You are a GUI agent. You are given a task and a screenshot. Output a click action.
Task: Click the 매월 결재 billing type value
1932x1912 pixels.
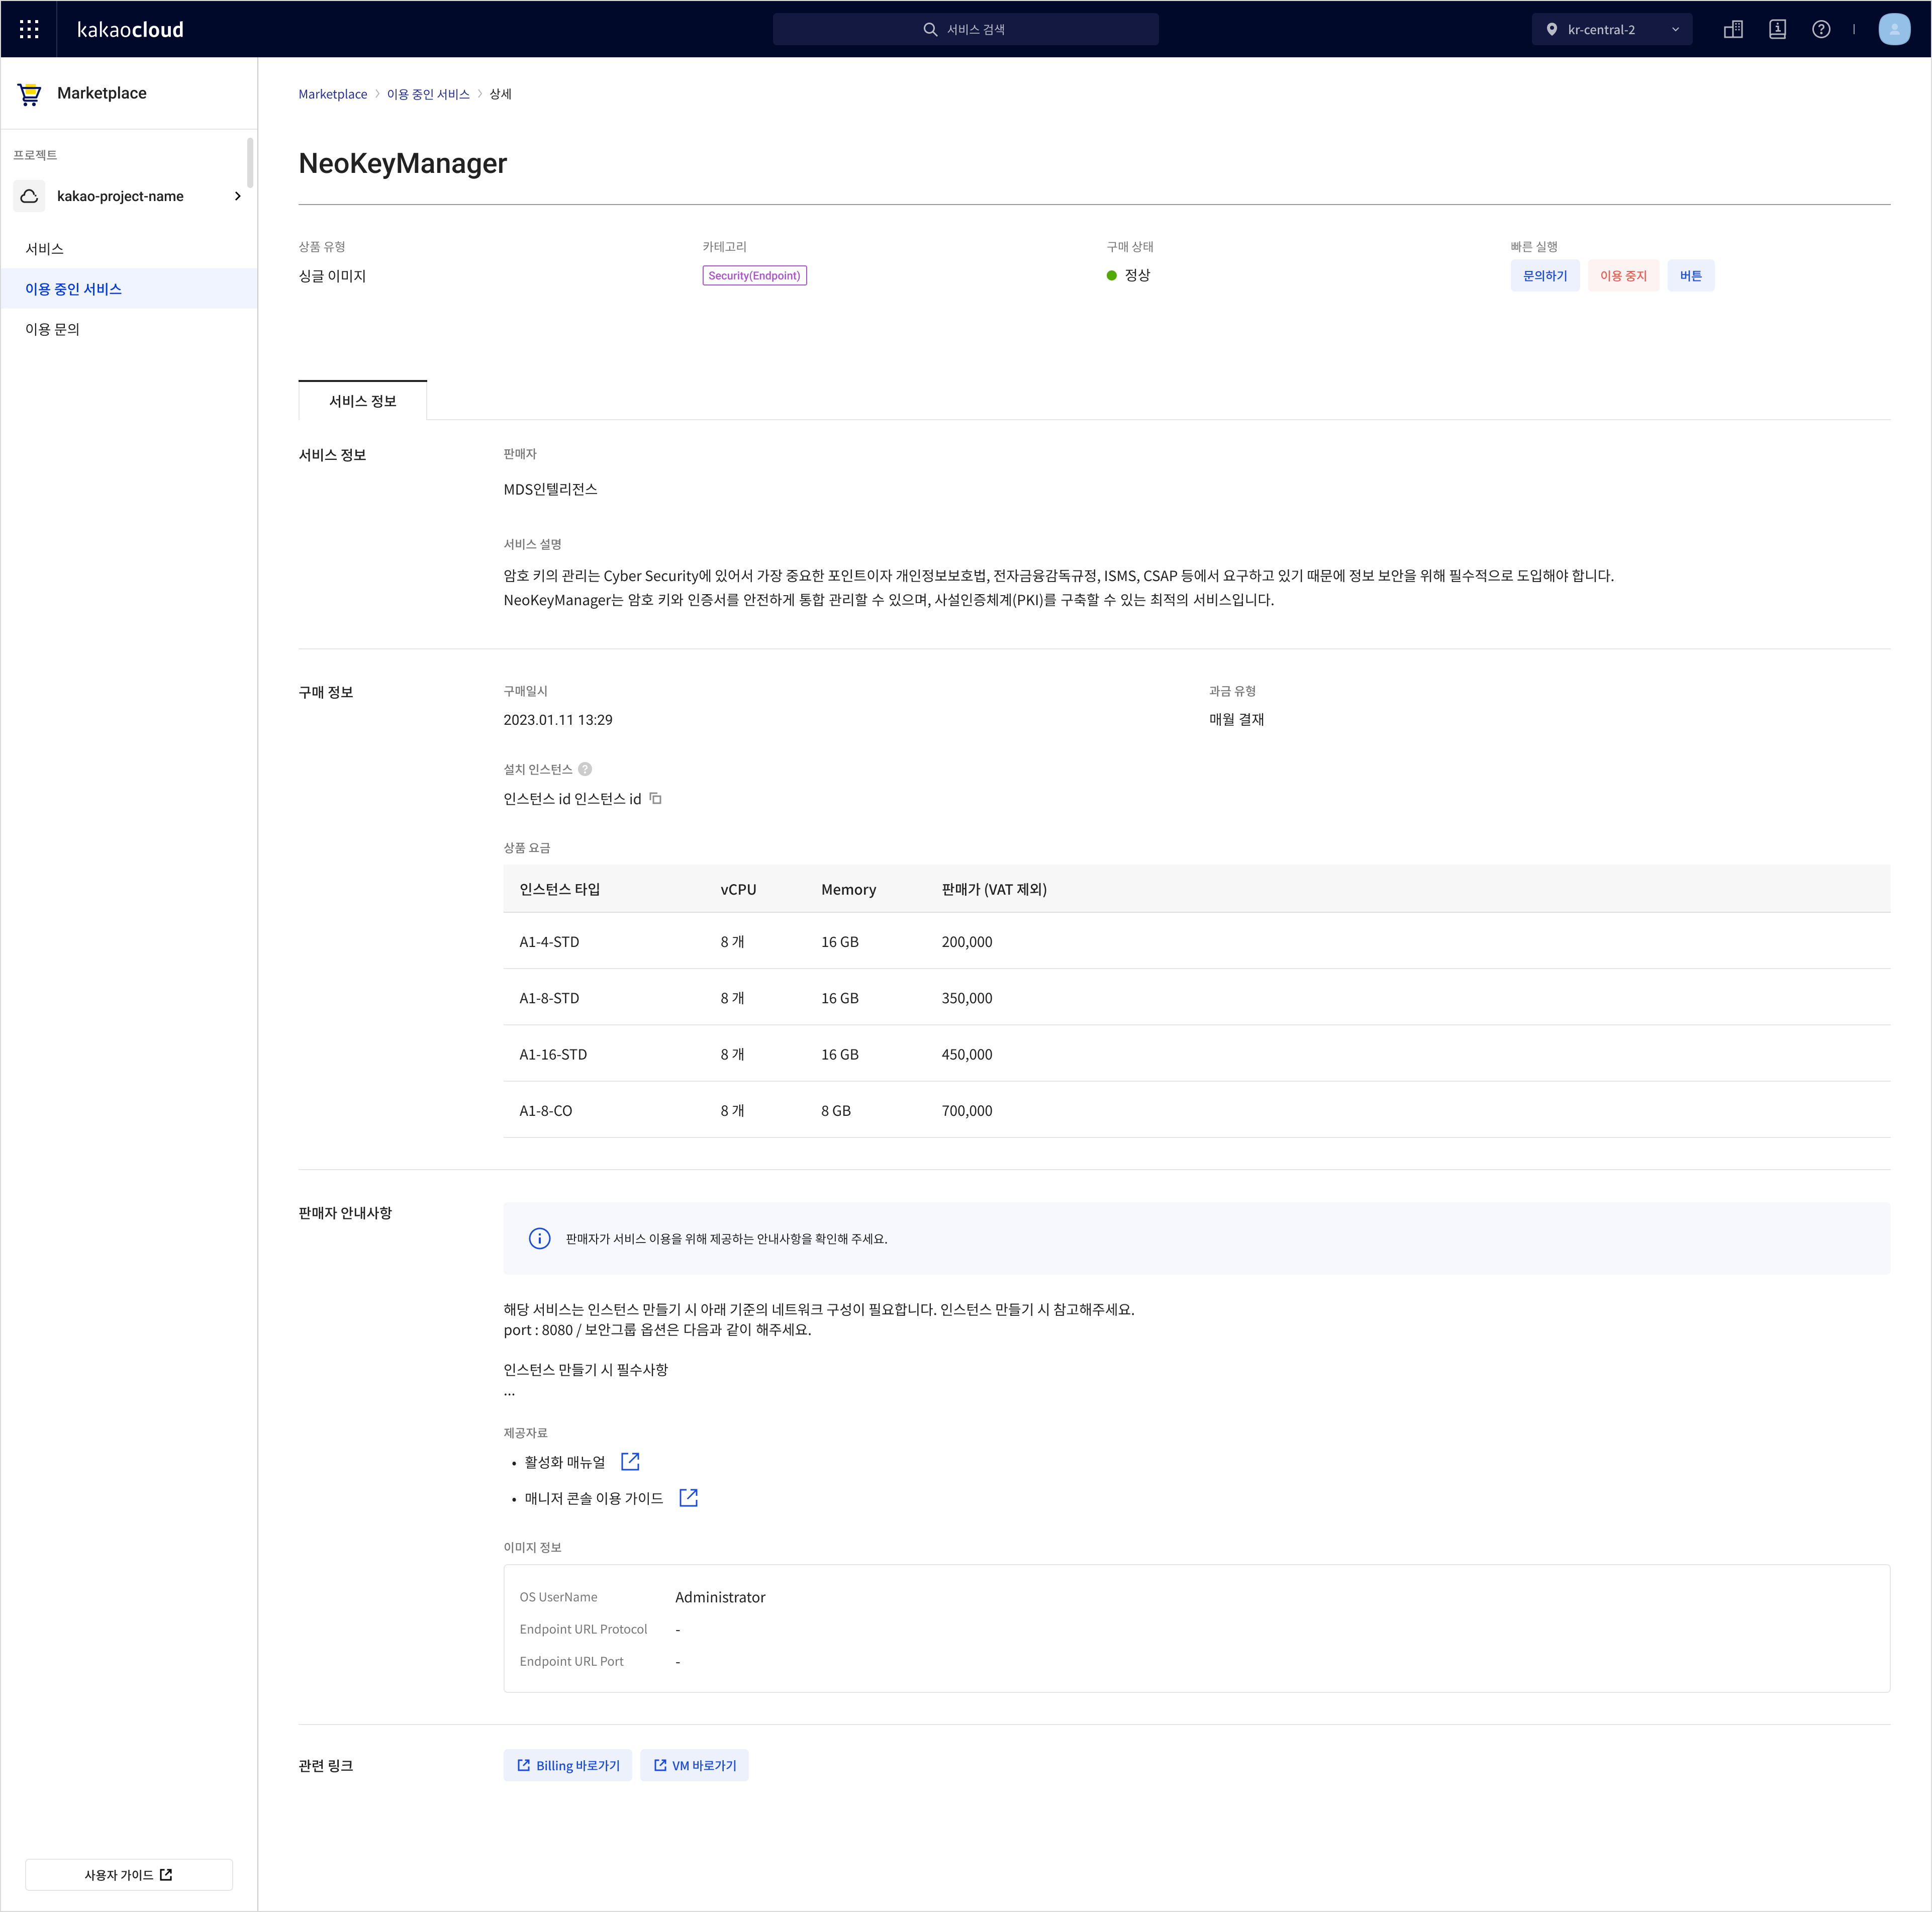tap(1236, 720)
